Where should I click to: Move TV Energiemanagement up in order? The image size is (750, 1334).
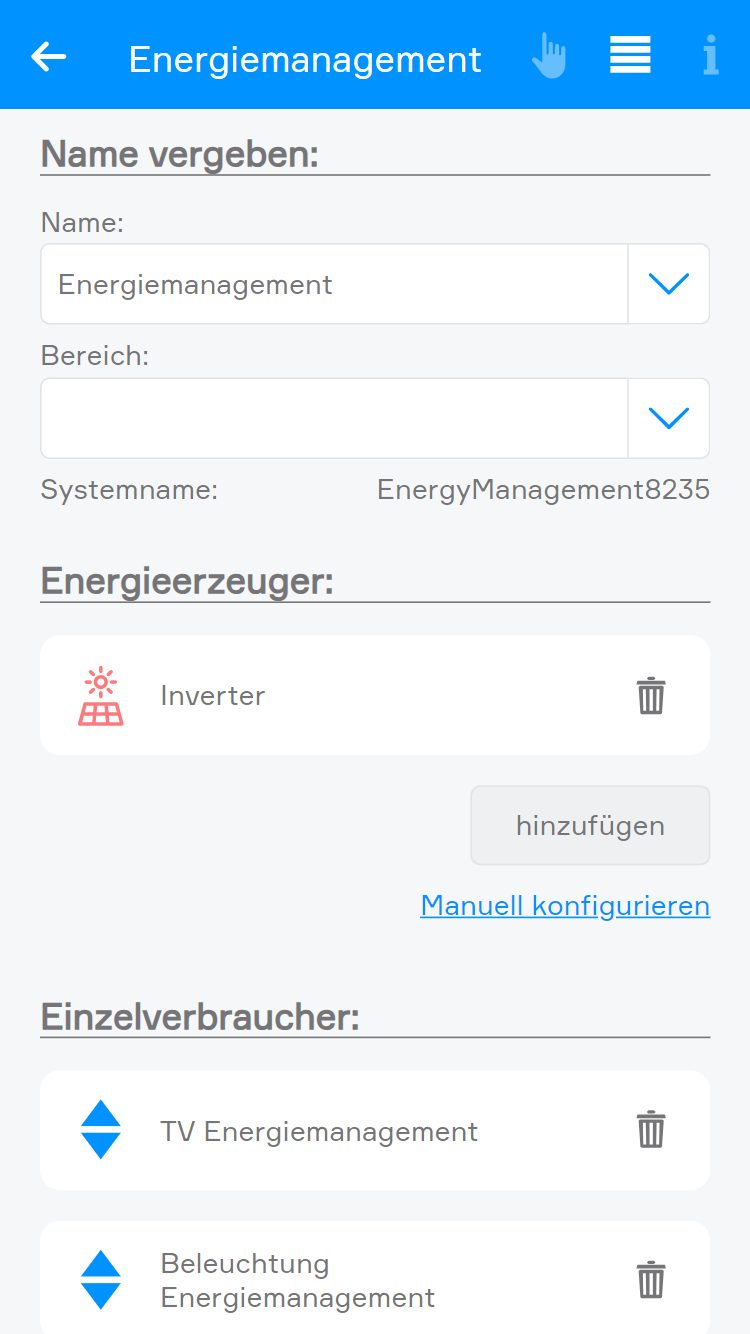[100, 1114]
